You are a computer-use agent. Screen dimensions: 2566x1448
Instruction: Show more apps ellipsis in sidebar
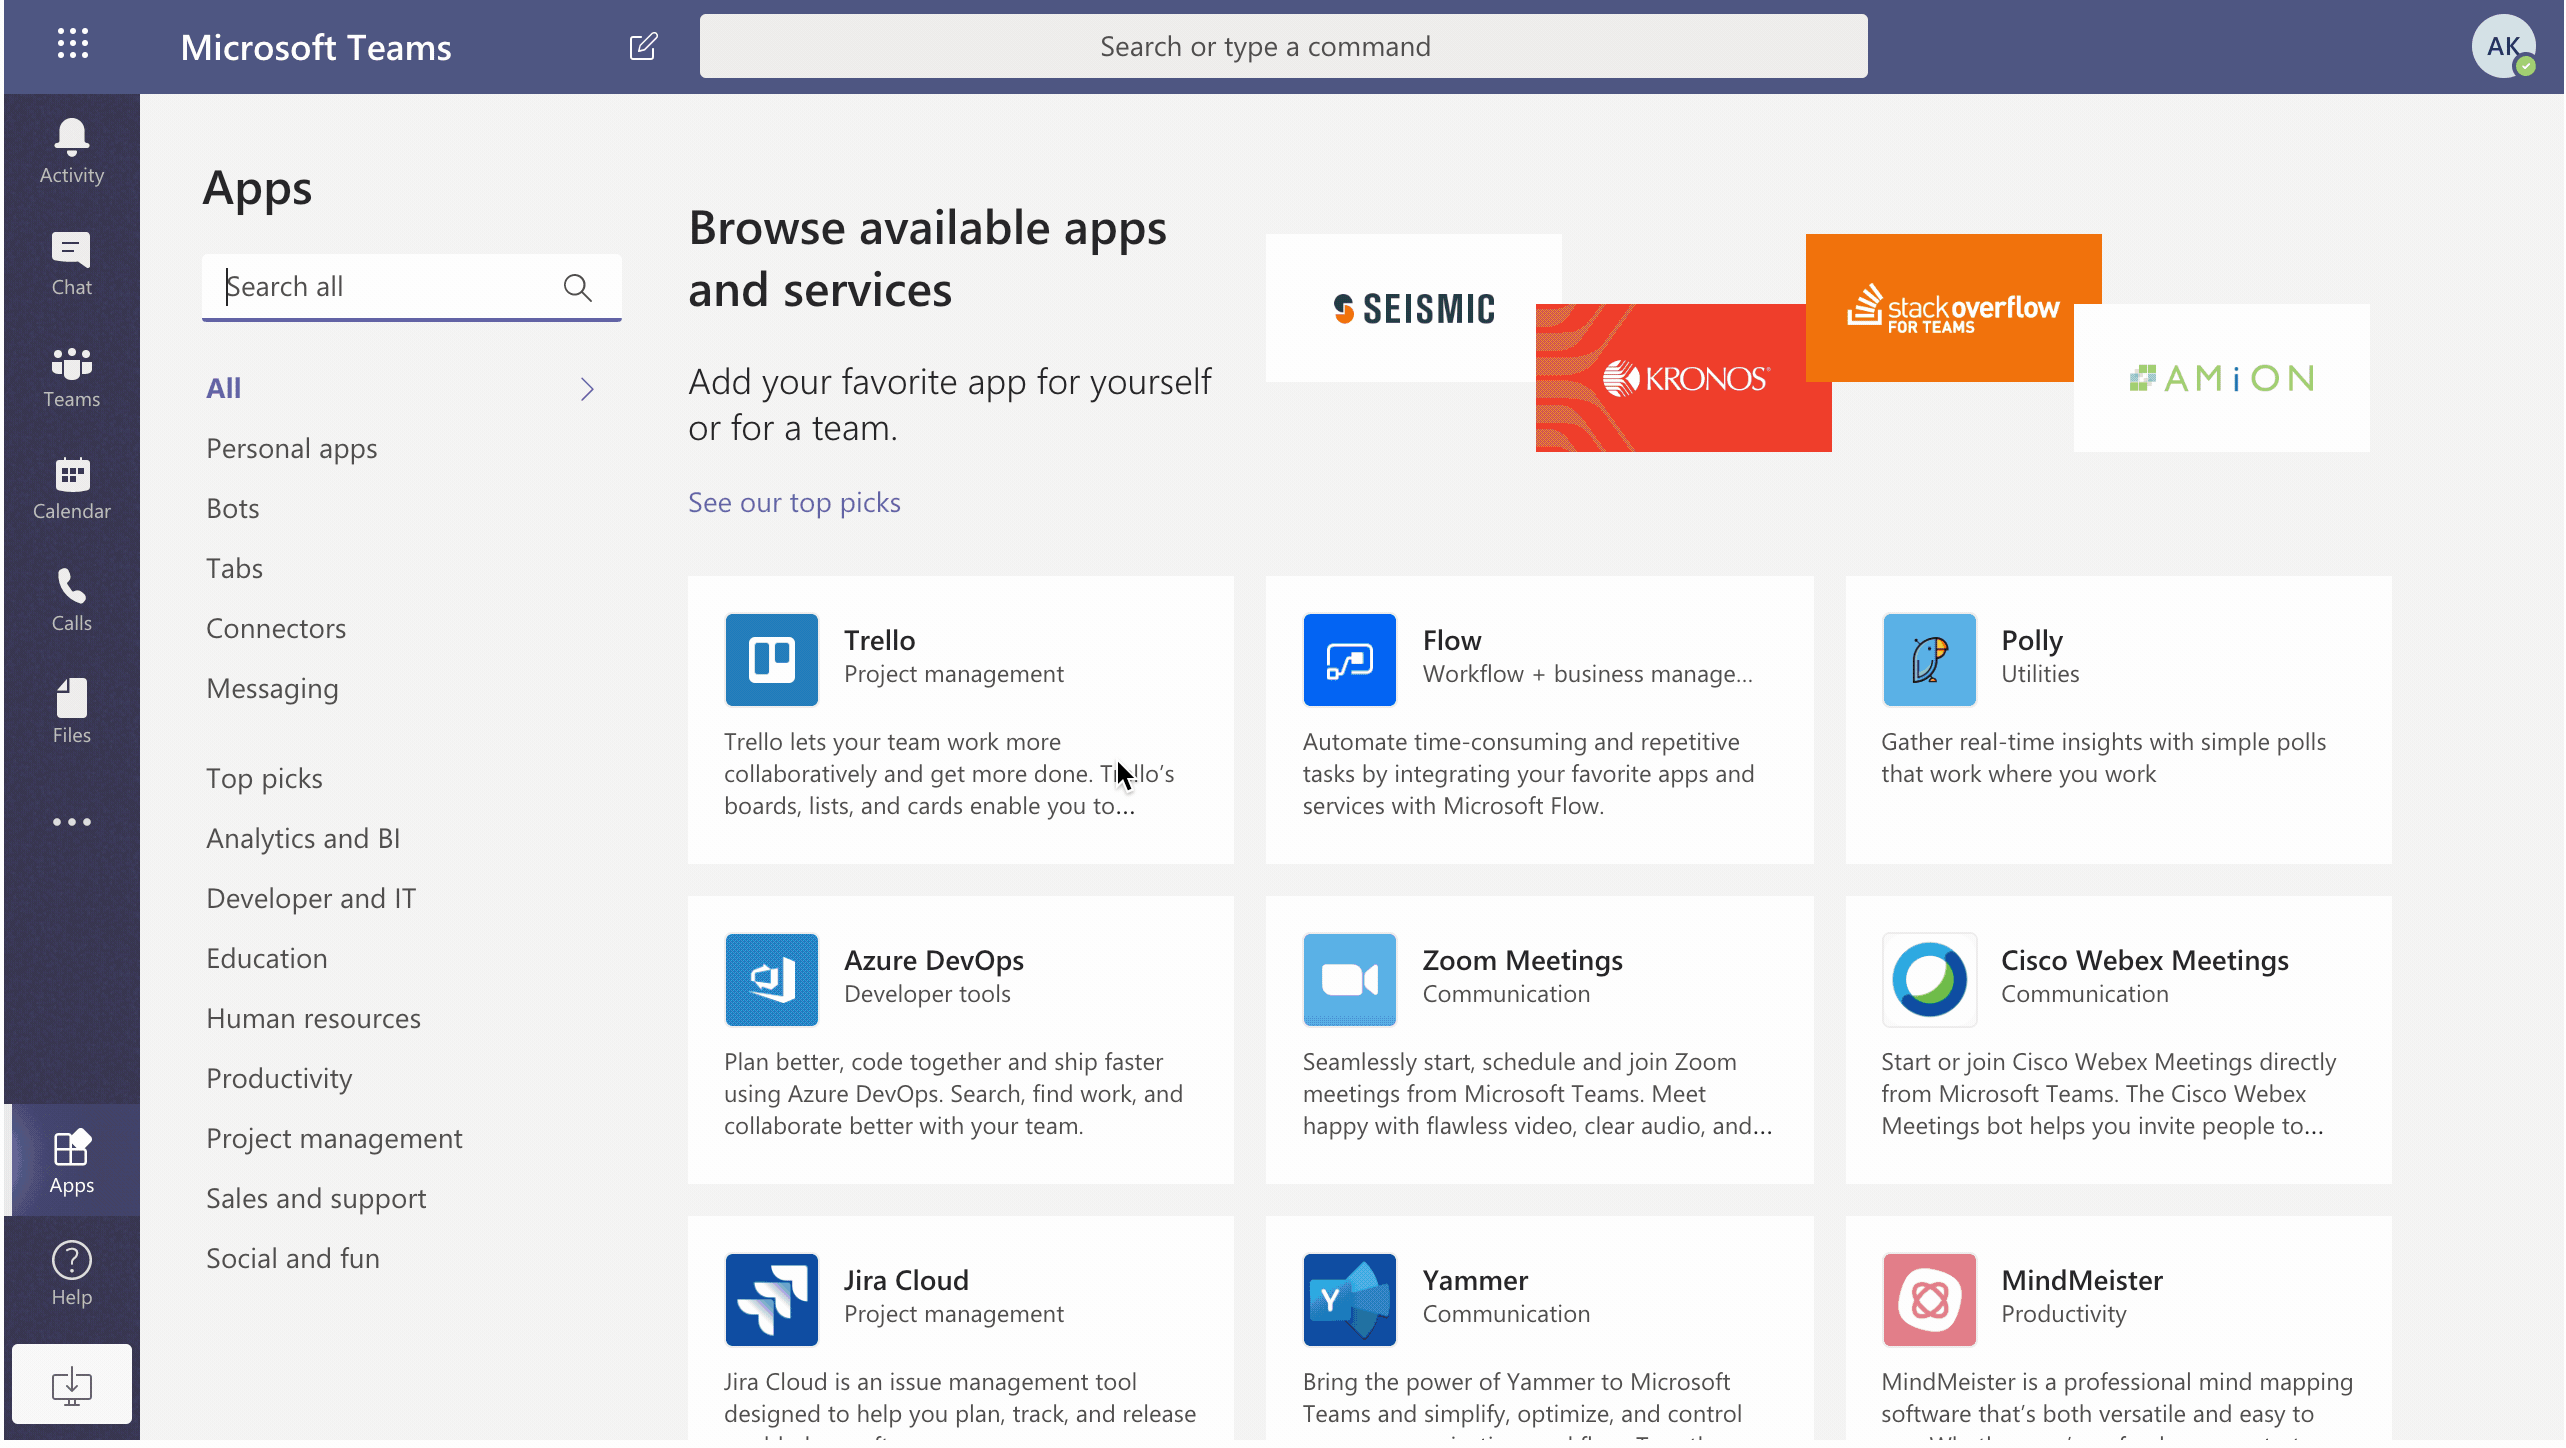click(72, 822)
